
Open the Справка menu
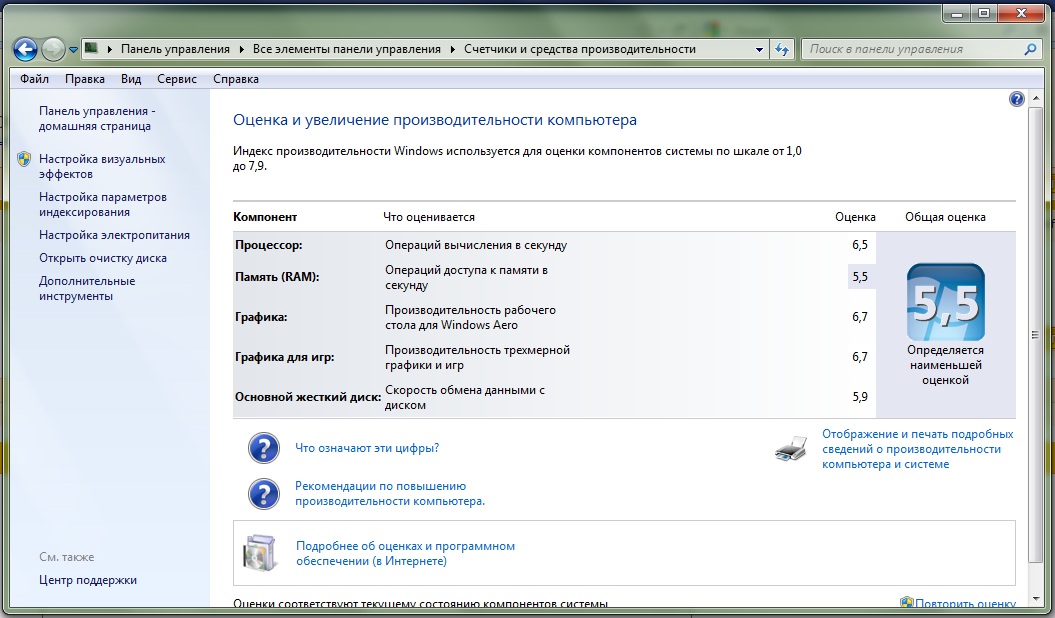(235, 79)
